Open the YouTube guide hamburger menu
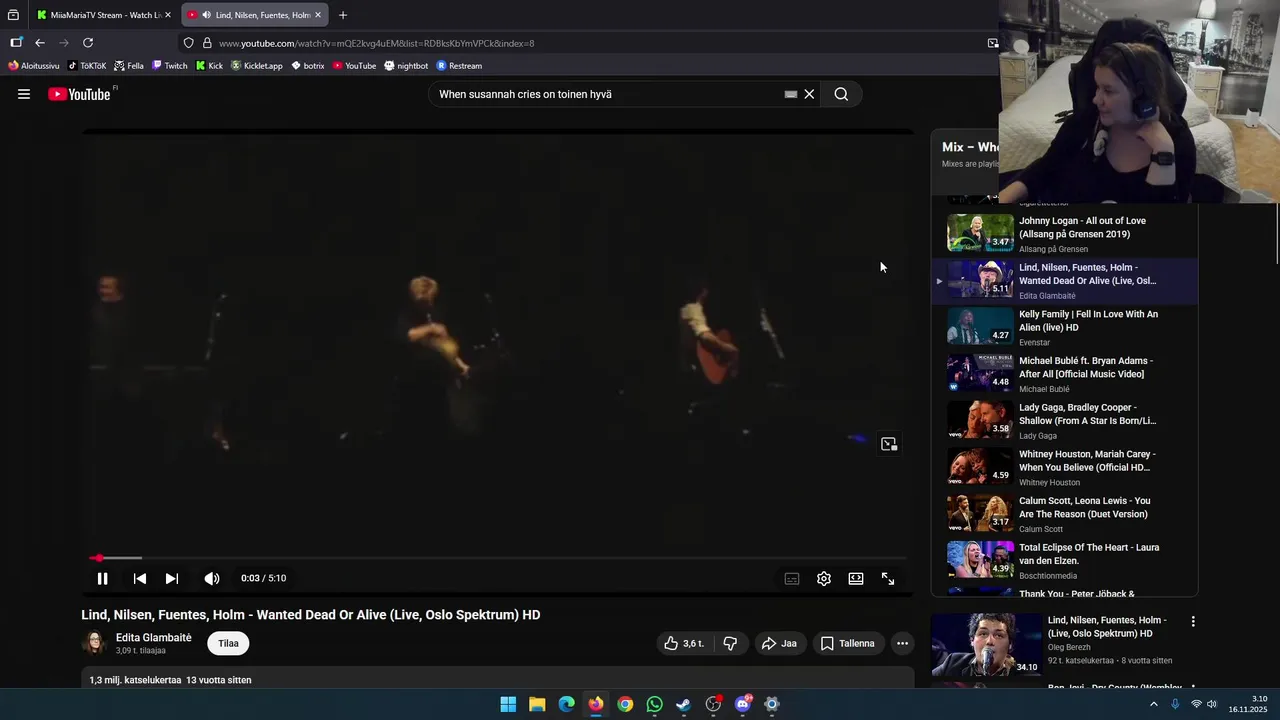This screenshot has width=1280, height=720. 24,94
